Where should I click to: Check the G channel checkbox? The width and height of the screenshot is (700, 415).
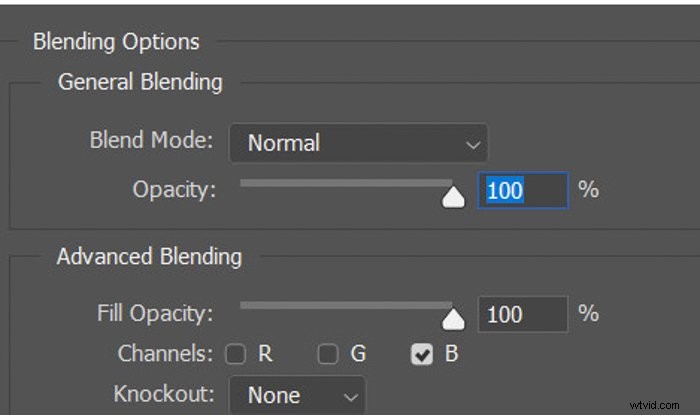327,354
